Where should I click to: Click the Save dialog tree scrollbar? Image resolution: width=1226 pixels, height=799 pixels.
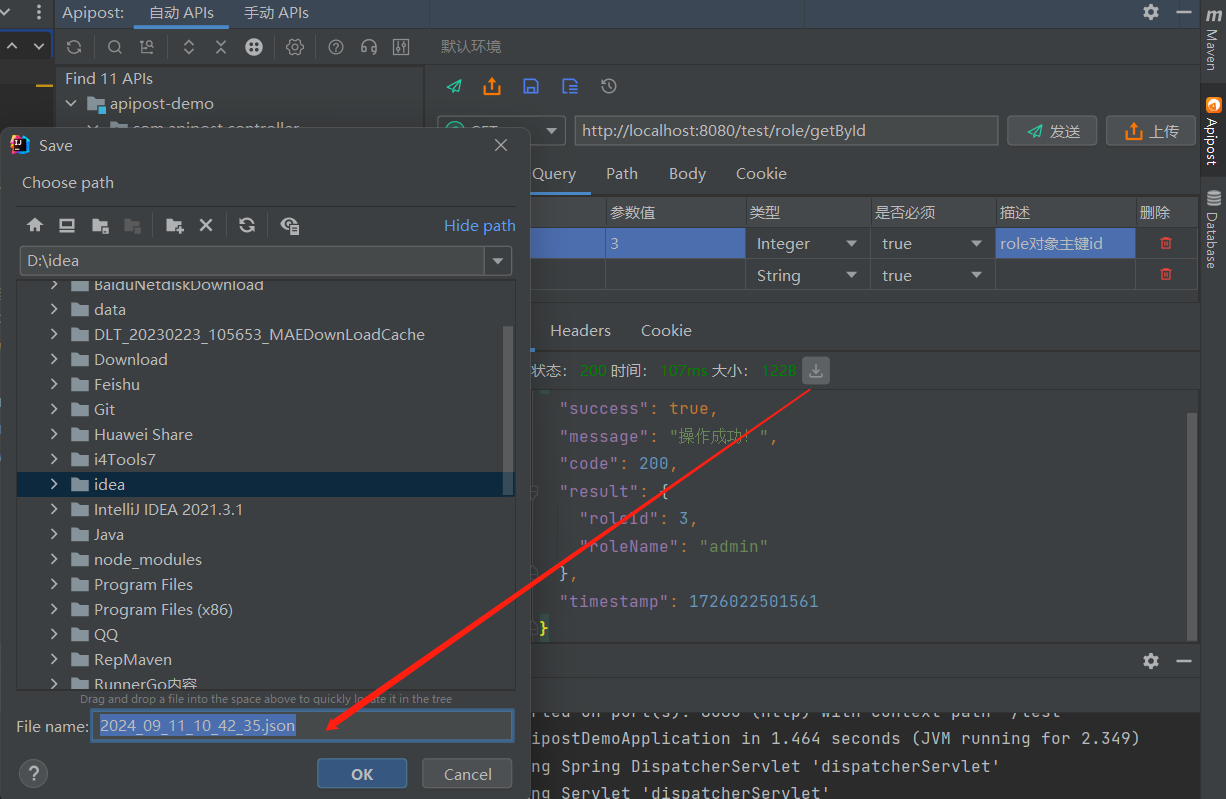pos(508,410)
